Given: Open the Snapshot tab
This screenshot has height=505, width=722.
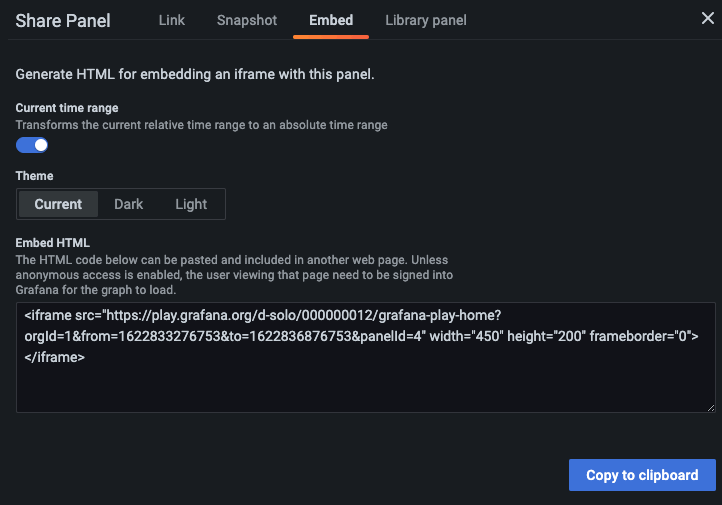Looking at the screenshot, I should [x=247, y=20].
